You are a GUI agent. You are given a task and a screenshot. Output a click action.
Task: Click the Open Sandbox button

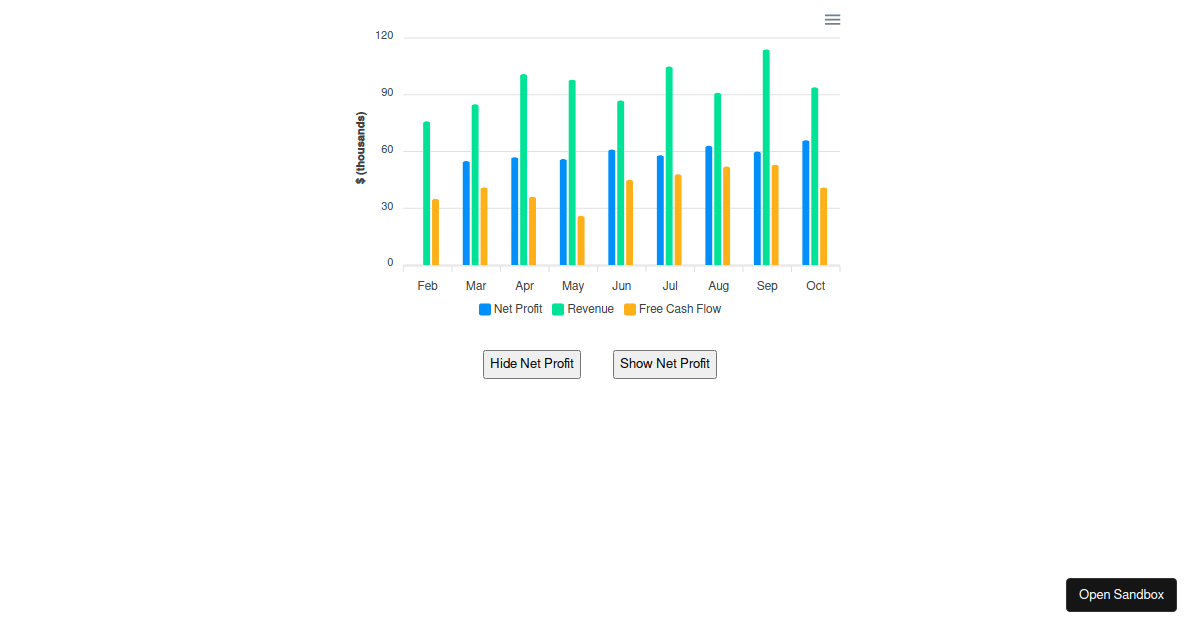pyautogui.click(x=1121, y=594)
